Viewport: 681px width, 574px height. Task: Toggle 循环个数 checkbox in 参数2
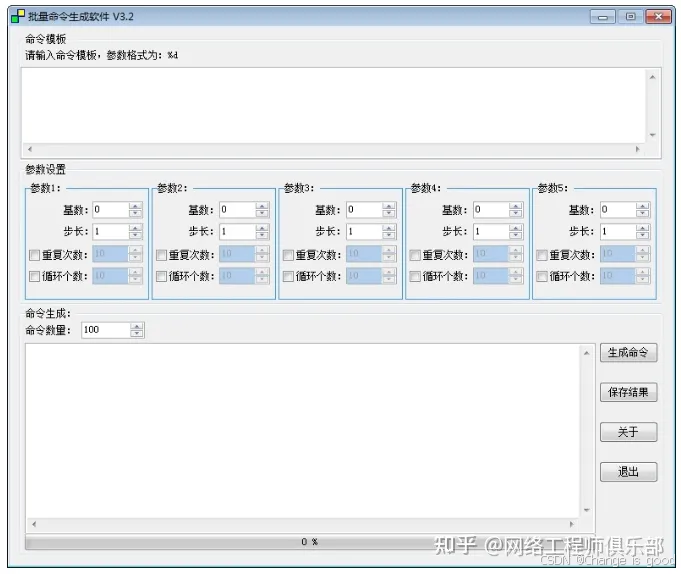pyautogui.click(x=161, y=276)
